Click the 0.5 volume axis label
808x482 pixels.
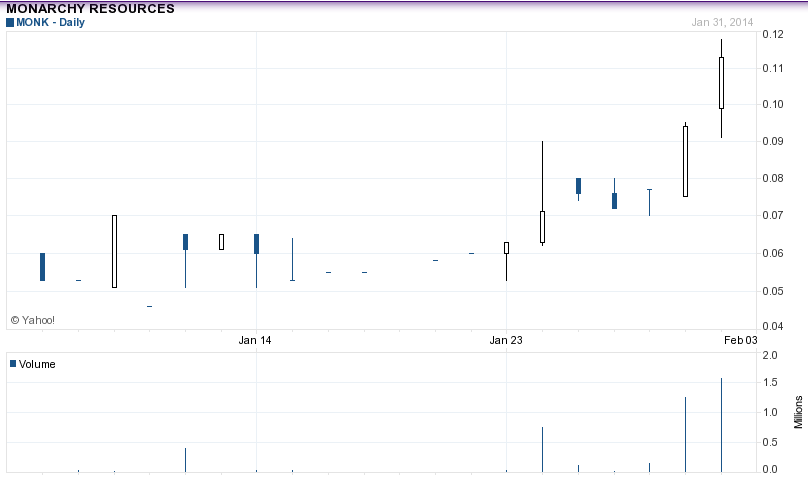tap(770, 442)
